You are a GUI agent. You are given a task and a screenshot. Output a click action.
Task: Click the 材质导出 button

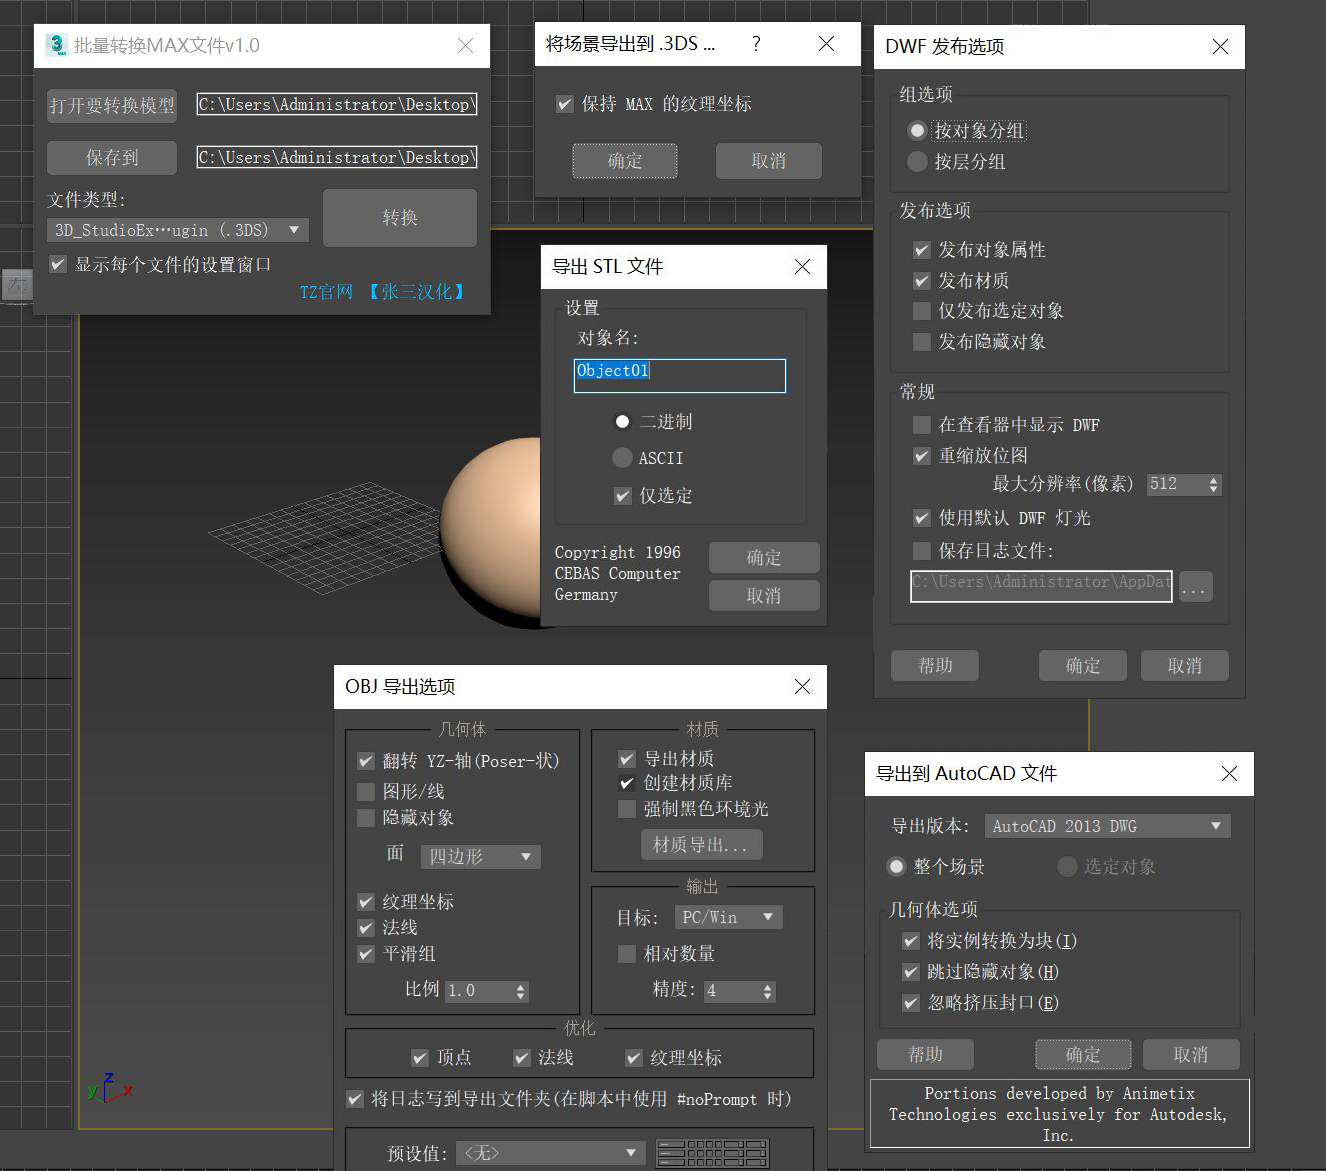(701, 844)
